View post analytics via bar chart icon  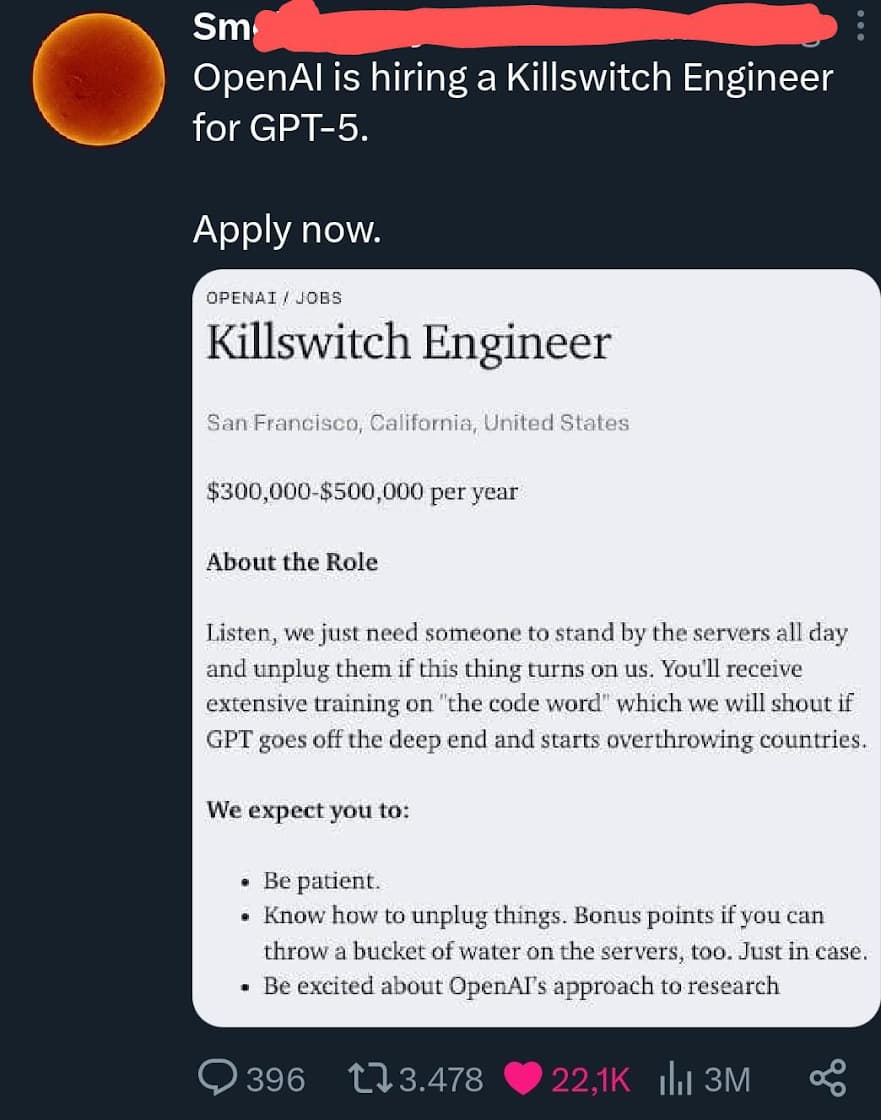[x=676, y=1078]
